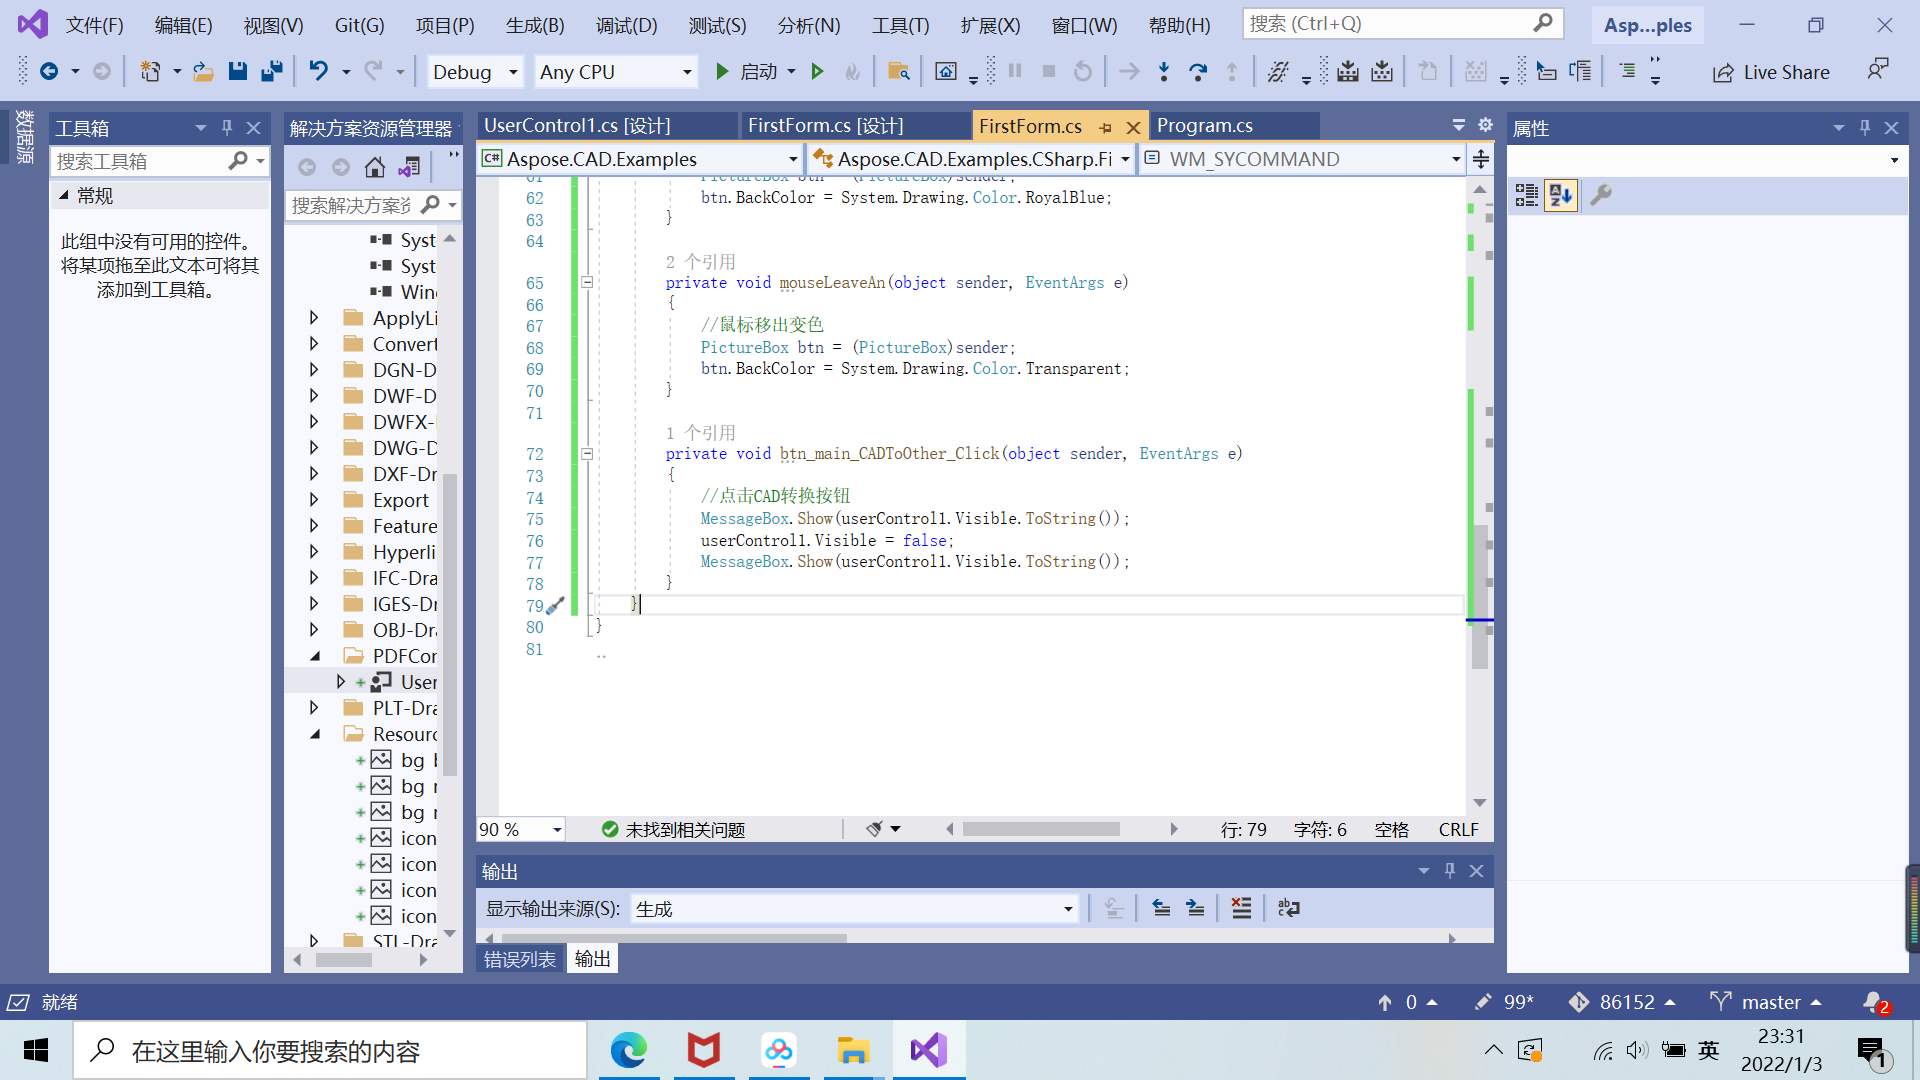Open the Send Feedback icon in the title bar
This screenshot has width=1920, height=1080.
pos(1877,68)
